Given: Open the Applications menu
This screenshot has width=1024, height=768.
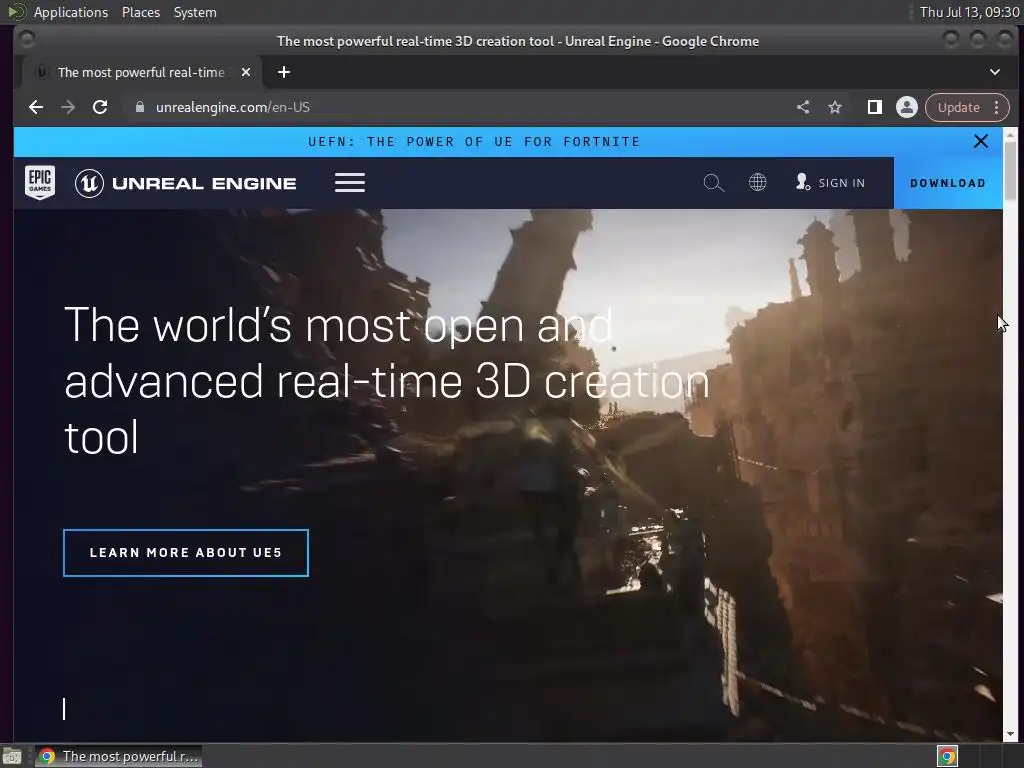Looking at the screenshot, I should (71, 12).
